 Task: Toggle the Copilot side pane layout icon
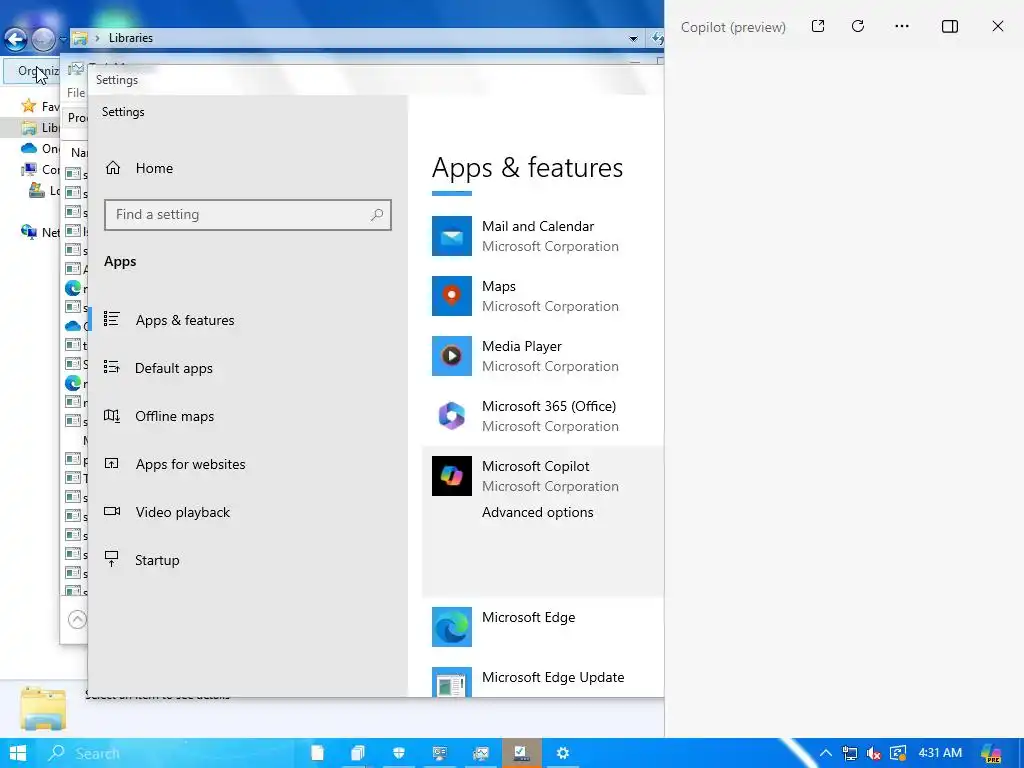click(950, 26)
